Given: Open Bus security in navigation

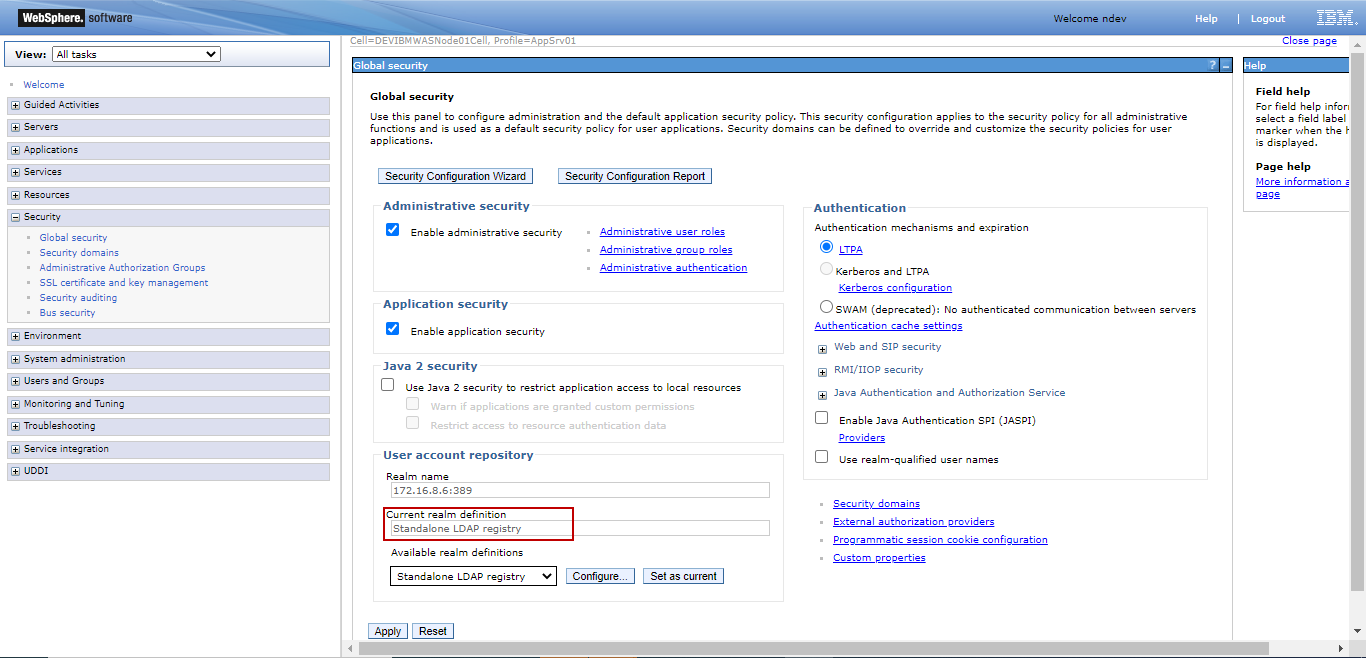Looking at the screenshot, I should tap(67, 313).
